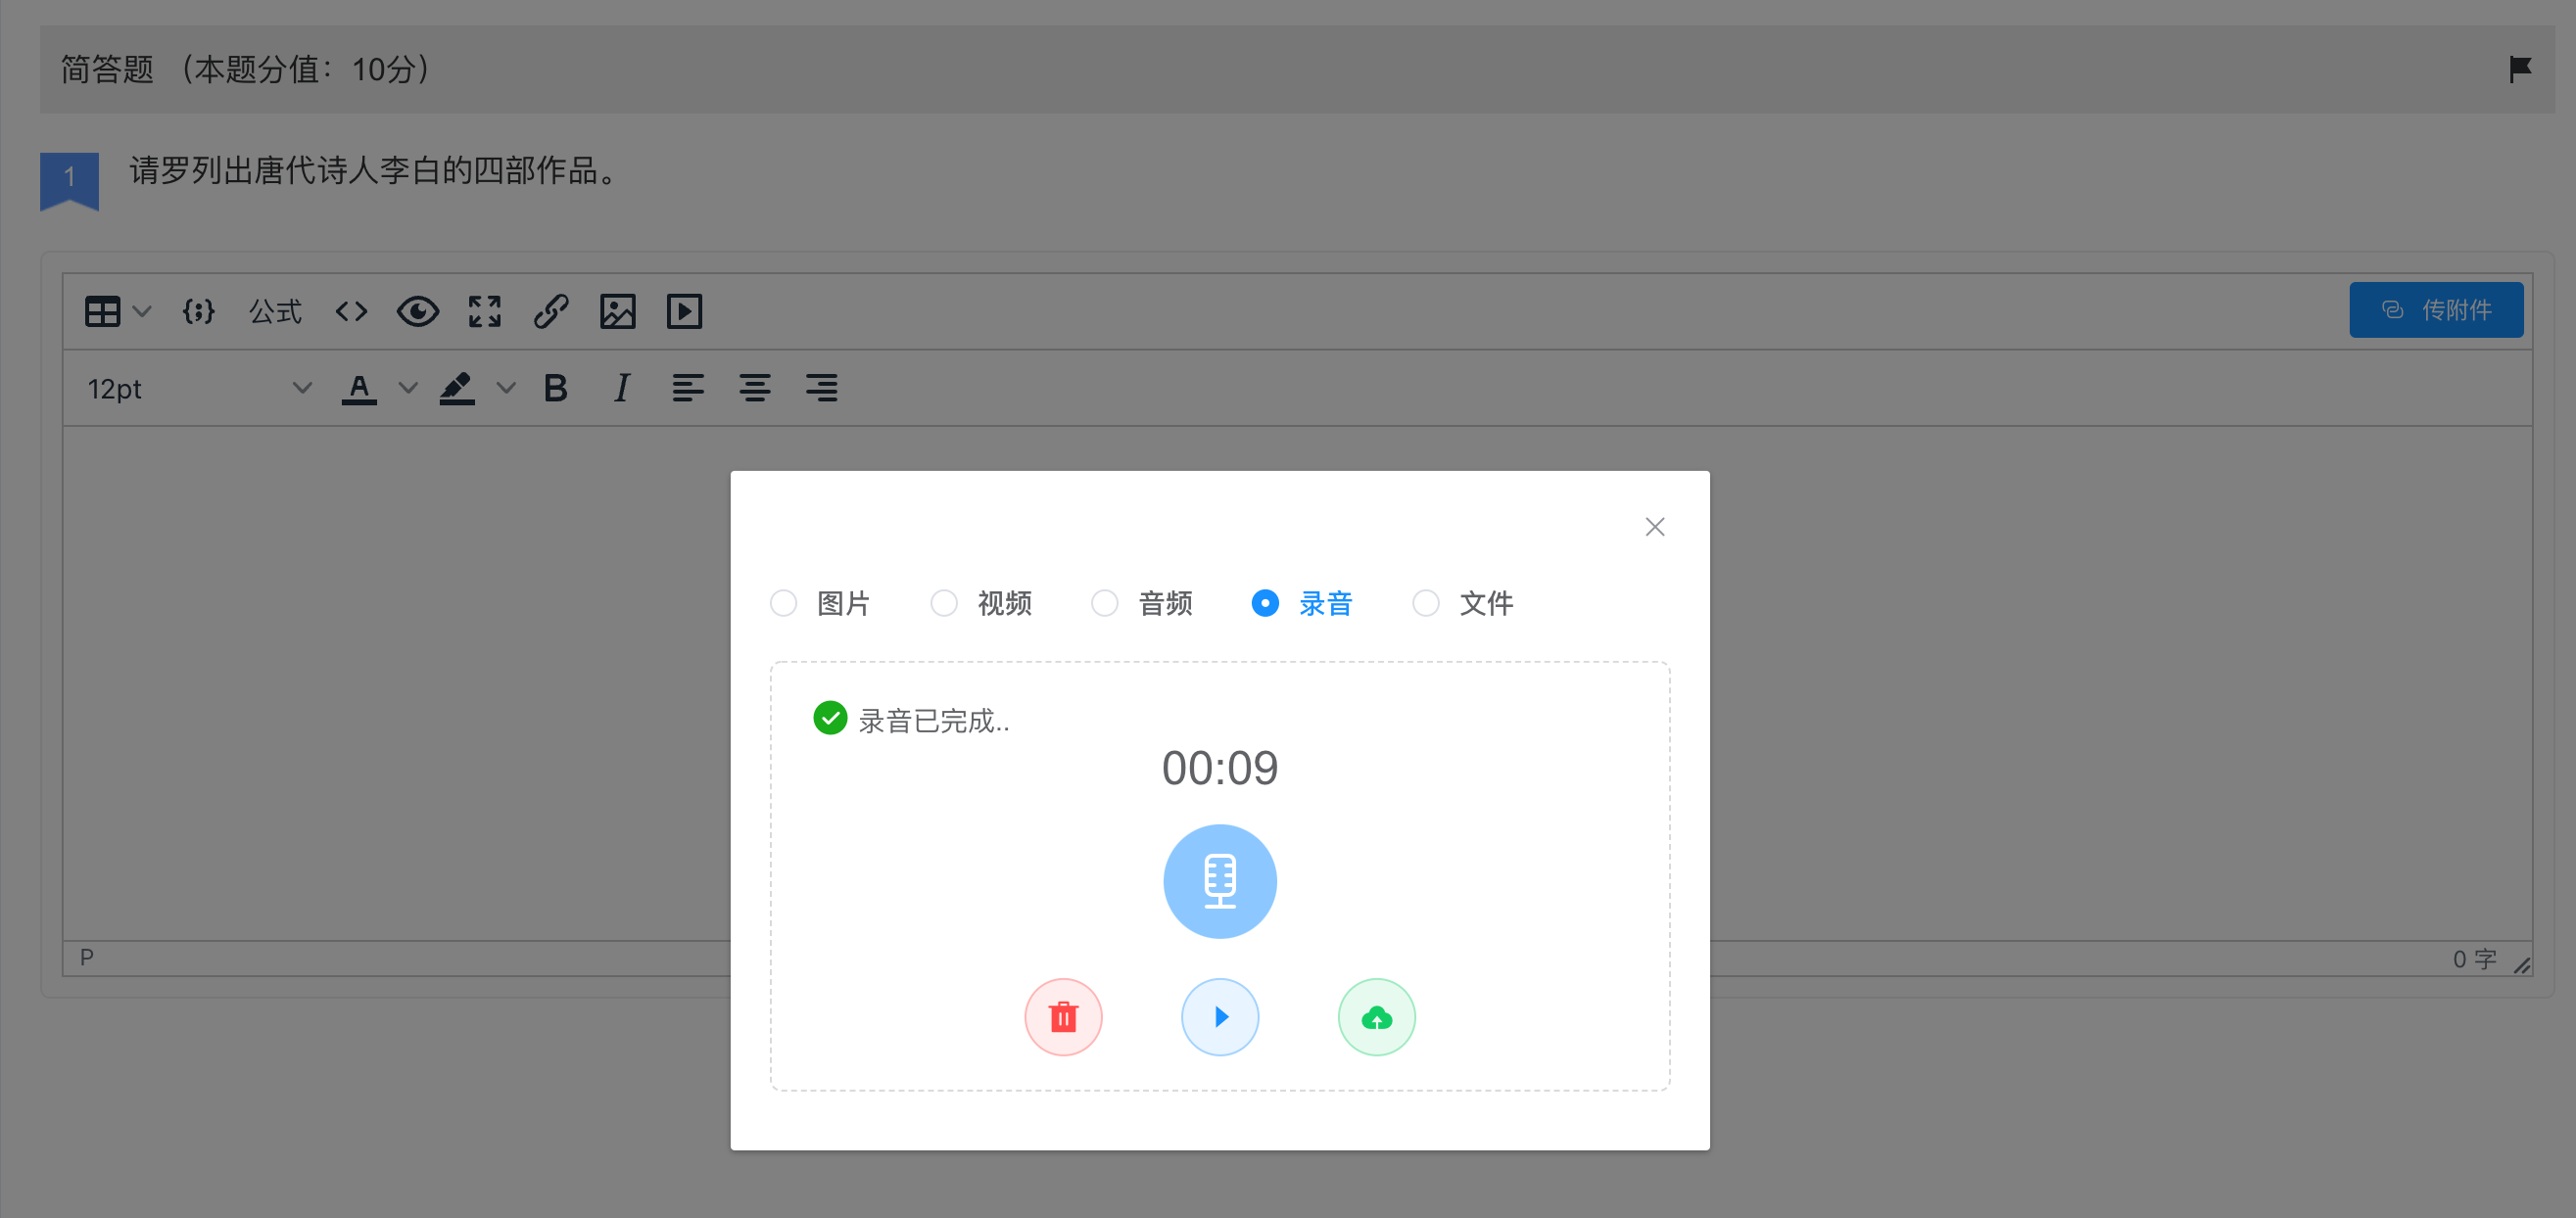The width and height of the screenshot is (2576, 1218).
Task: Play back the recorded audio
Action: point(1220,1017)
